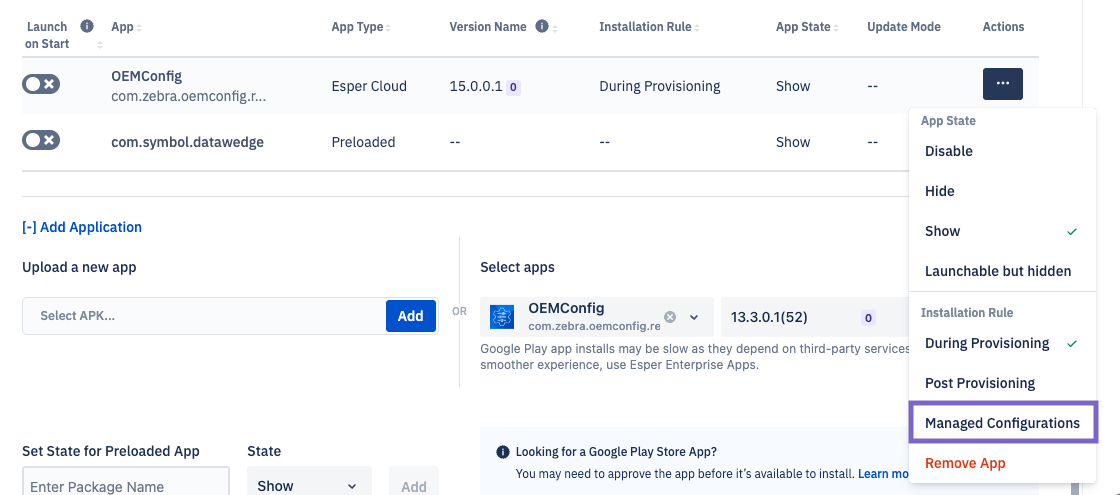Click the OEMConfig app icon in selector
Viewport: 1120px width, 495px height.
click(501, 316)
